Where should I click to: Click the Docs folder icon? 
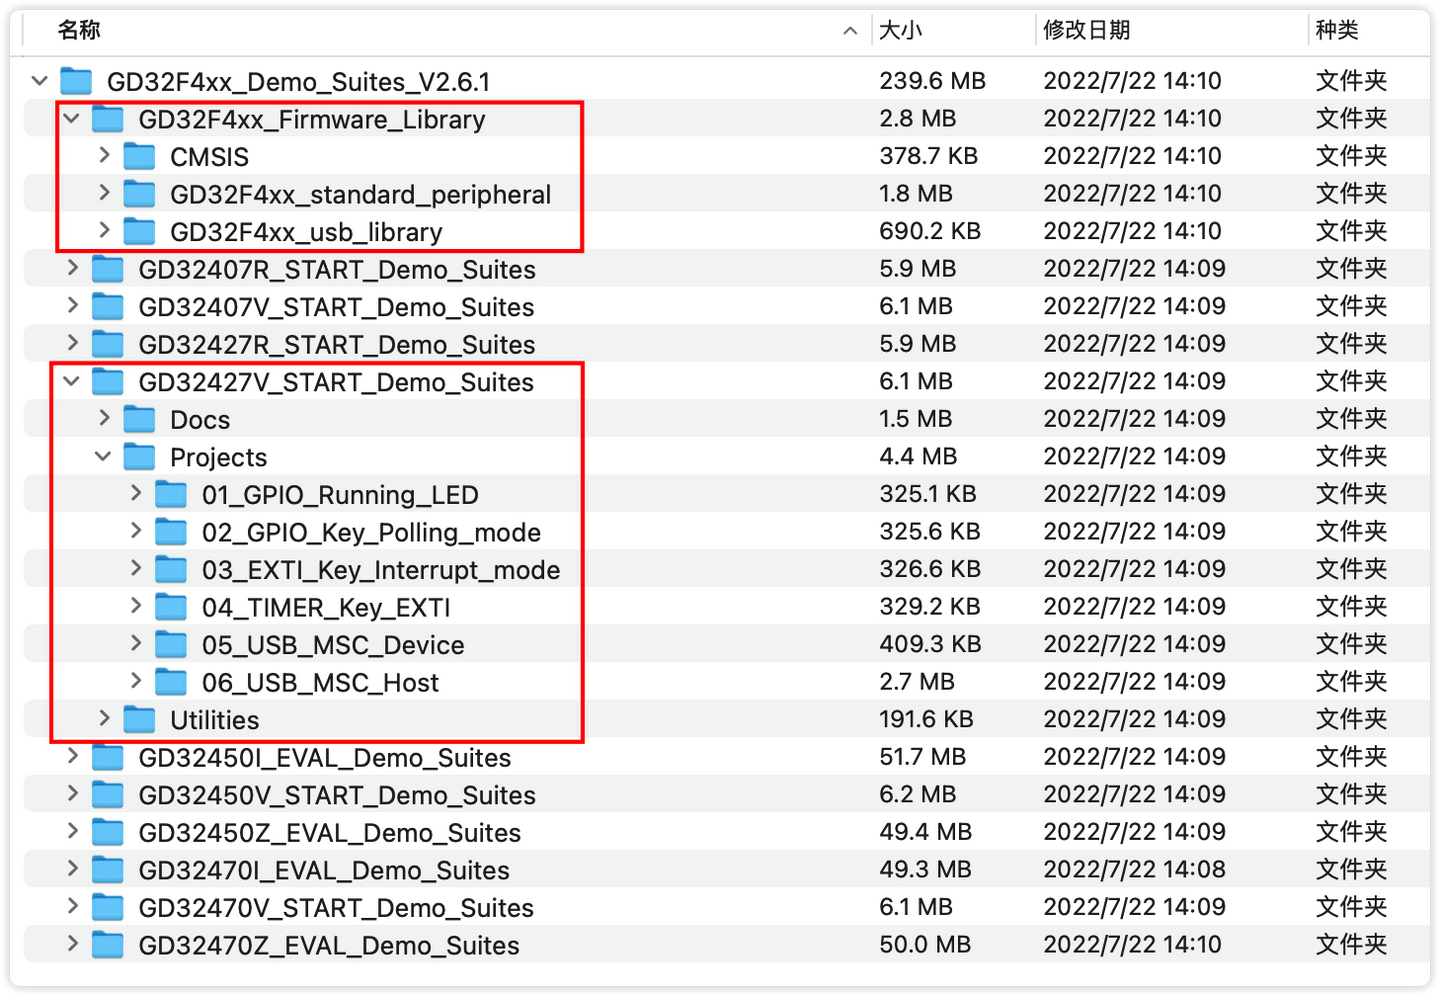pyautogui.click(x=139, y=418)
